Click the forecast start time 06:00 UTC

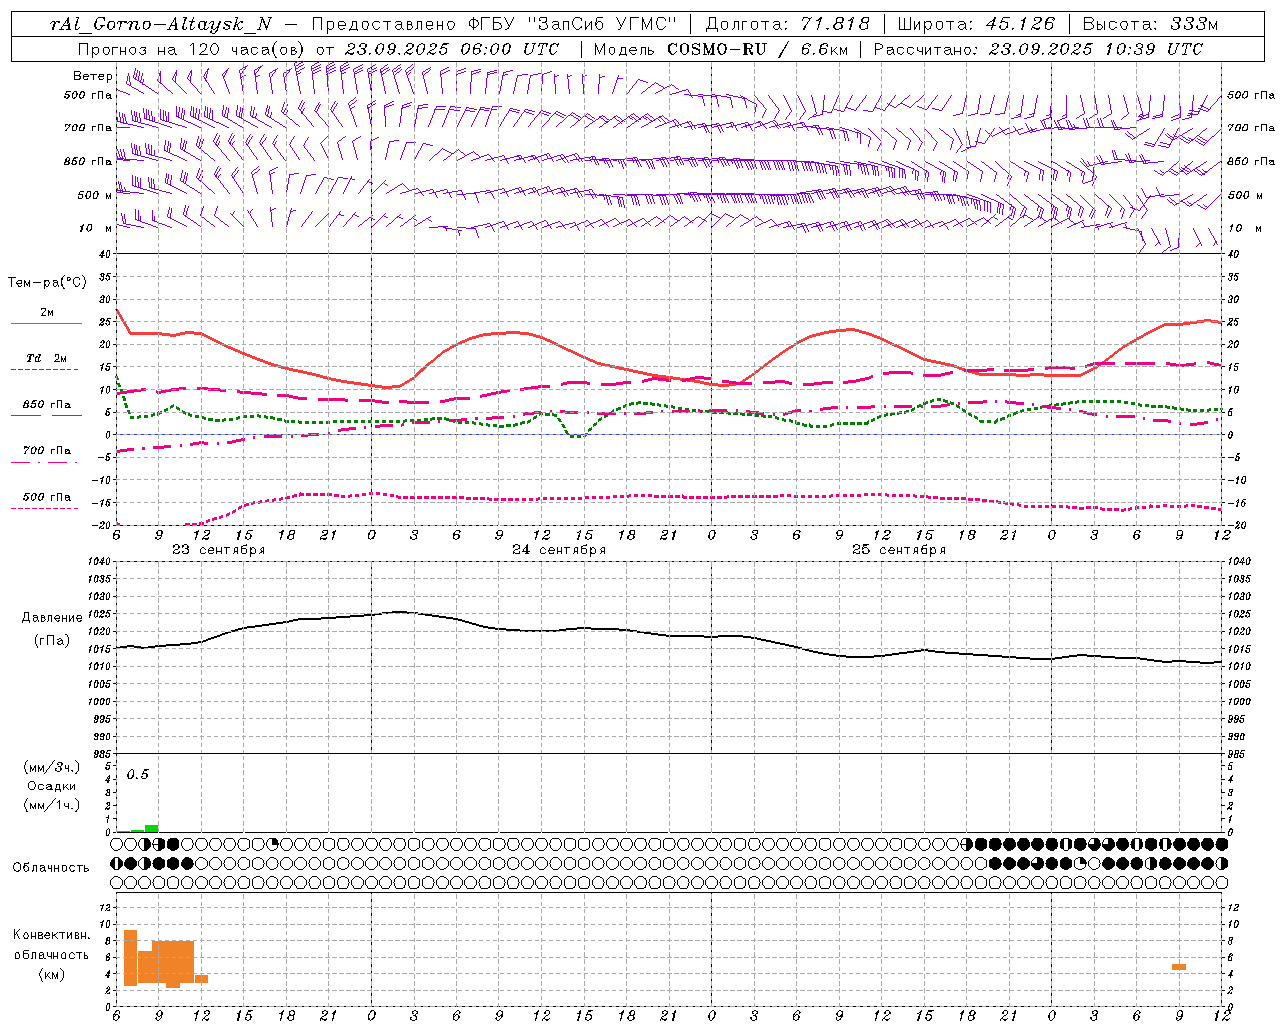pos(508,49)
